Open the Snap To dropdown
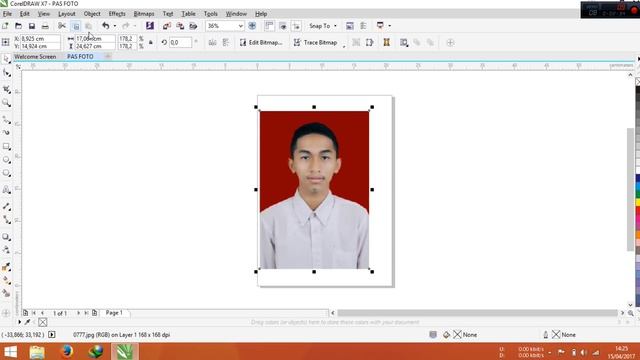Screen dimensions: 640x360 [x=323, y=26]
